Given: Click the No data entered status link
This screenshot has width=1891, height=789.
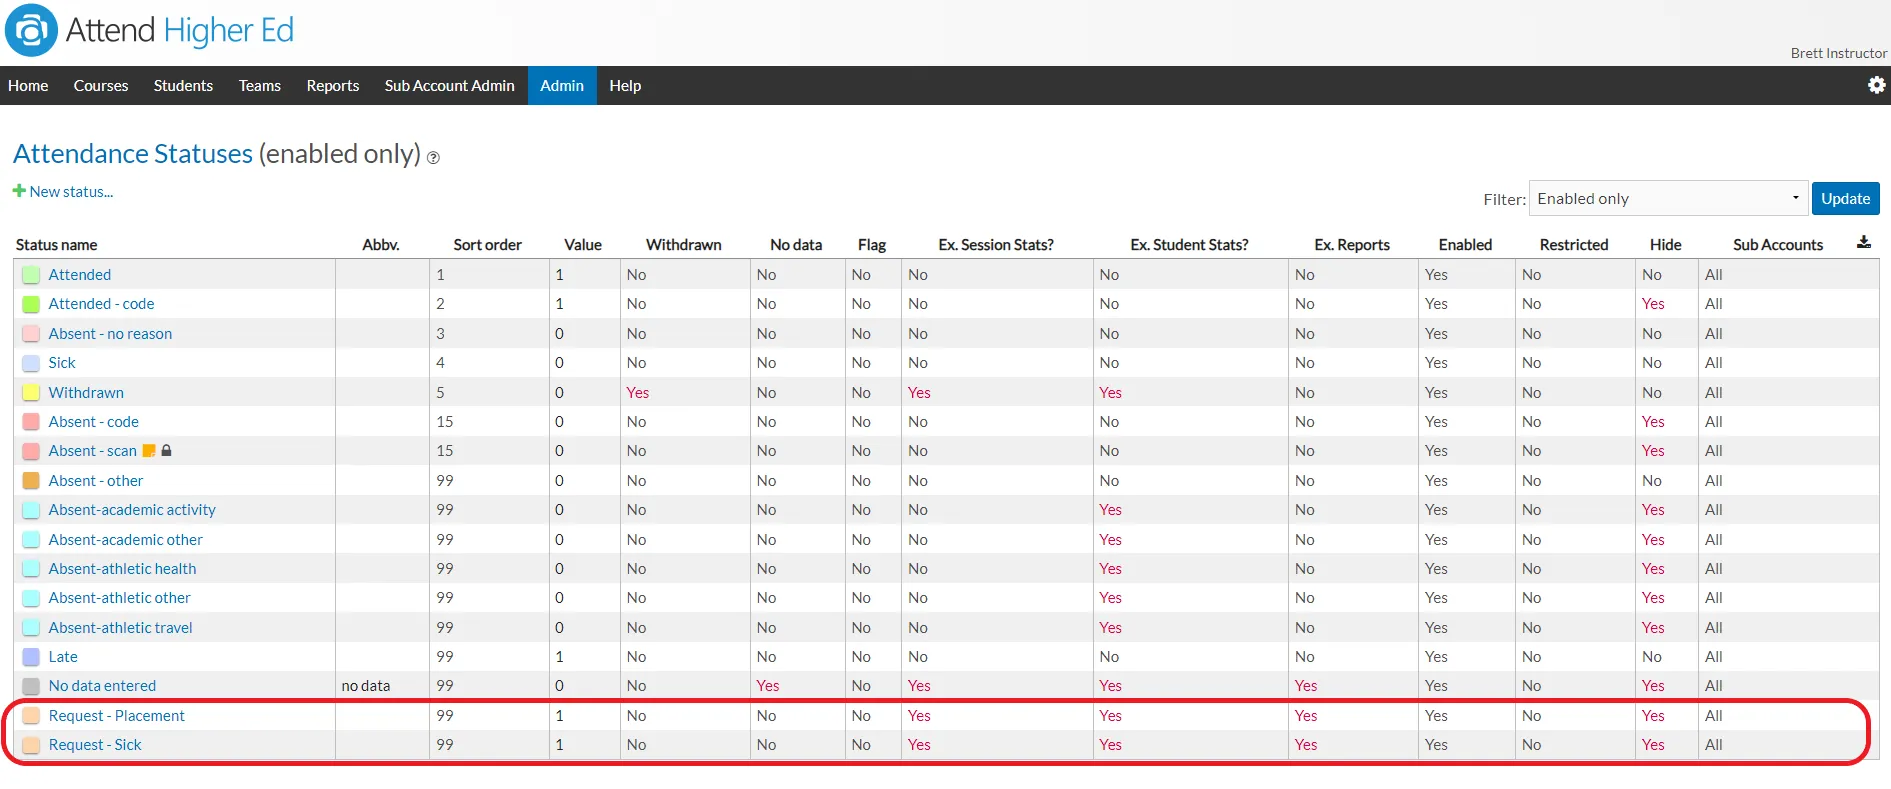Looking at the screenshot, I should click(x=102, y=686).
